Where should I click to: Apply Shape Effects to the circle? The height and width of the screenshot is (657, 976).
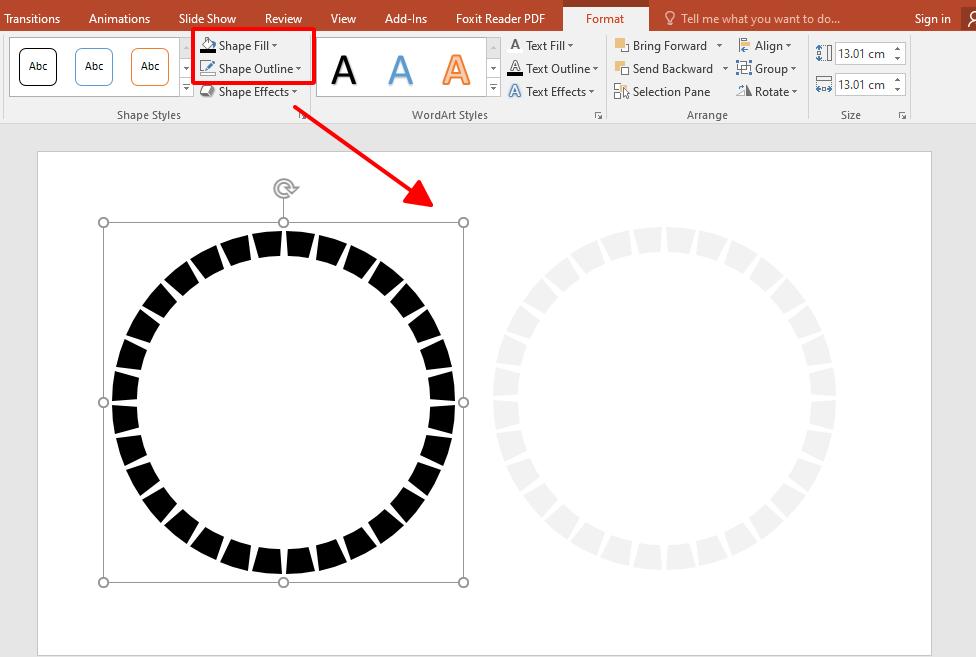[249, 91]
